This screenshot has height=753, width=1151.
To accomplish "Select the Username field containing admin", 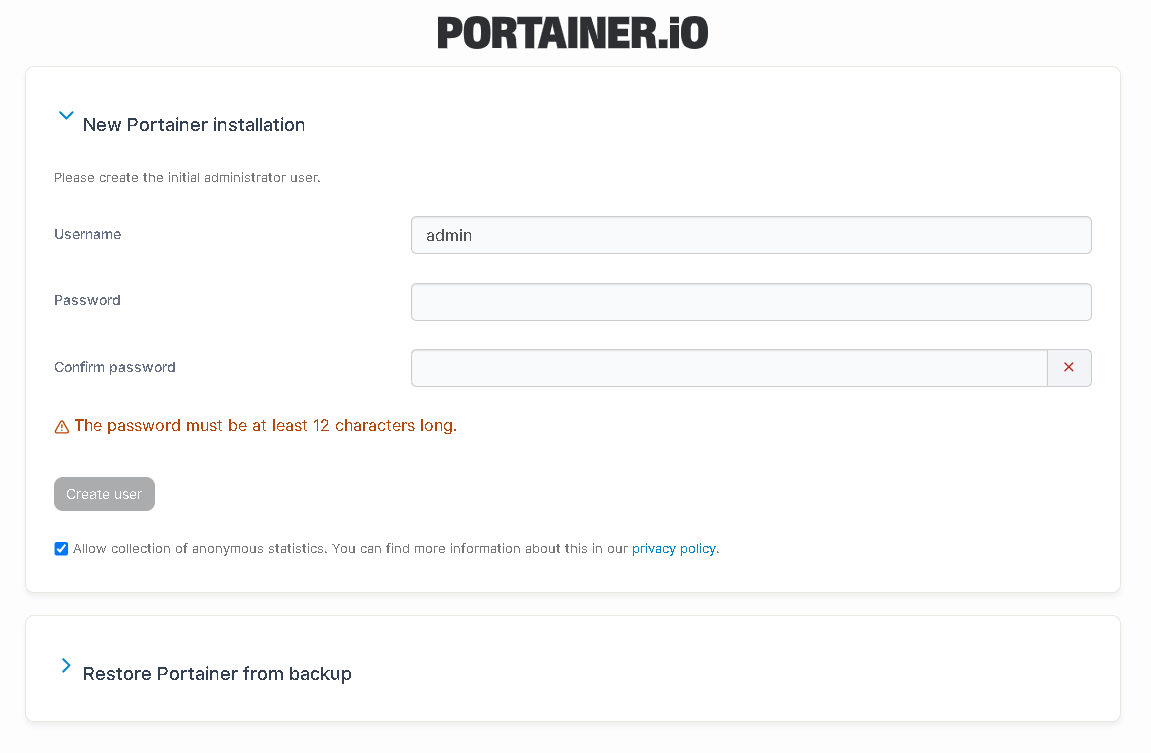I will click(x=750, y=234).
